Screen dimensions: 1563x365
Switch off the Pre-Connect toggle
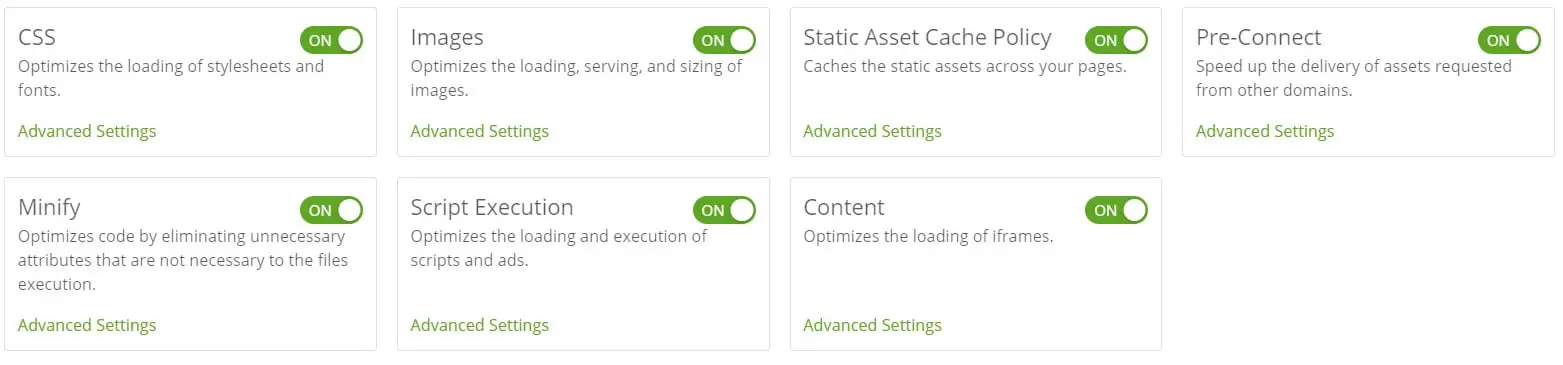point(1509,40)
